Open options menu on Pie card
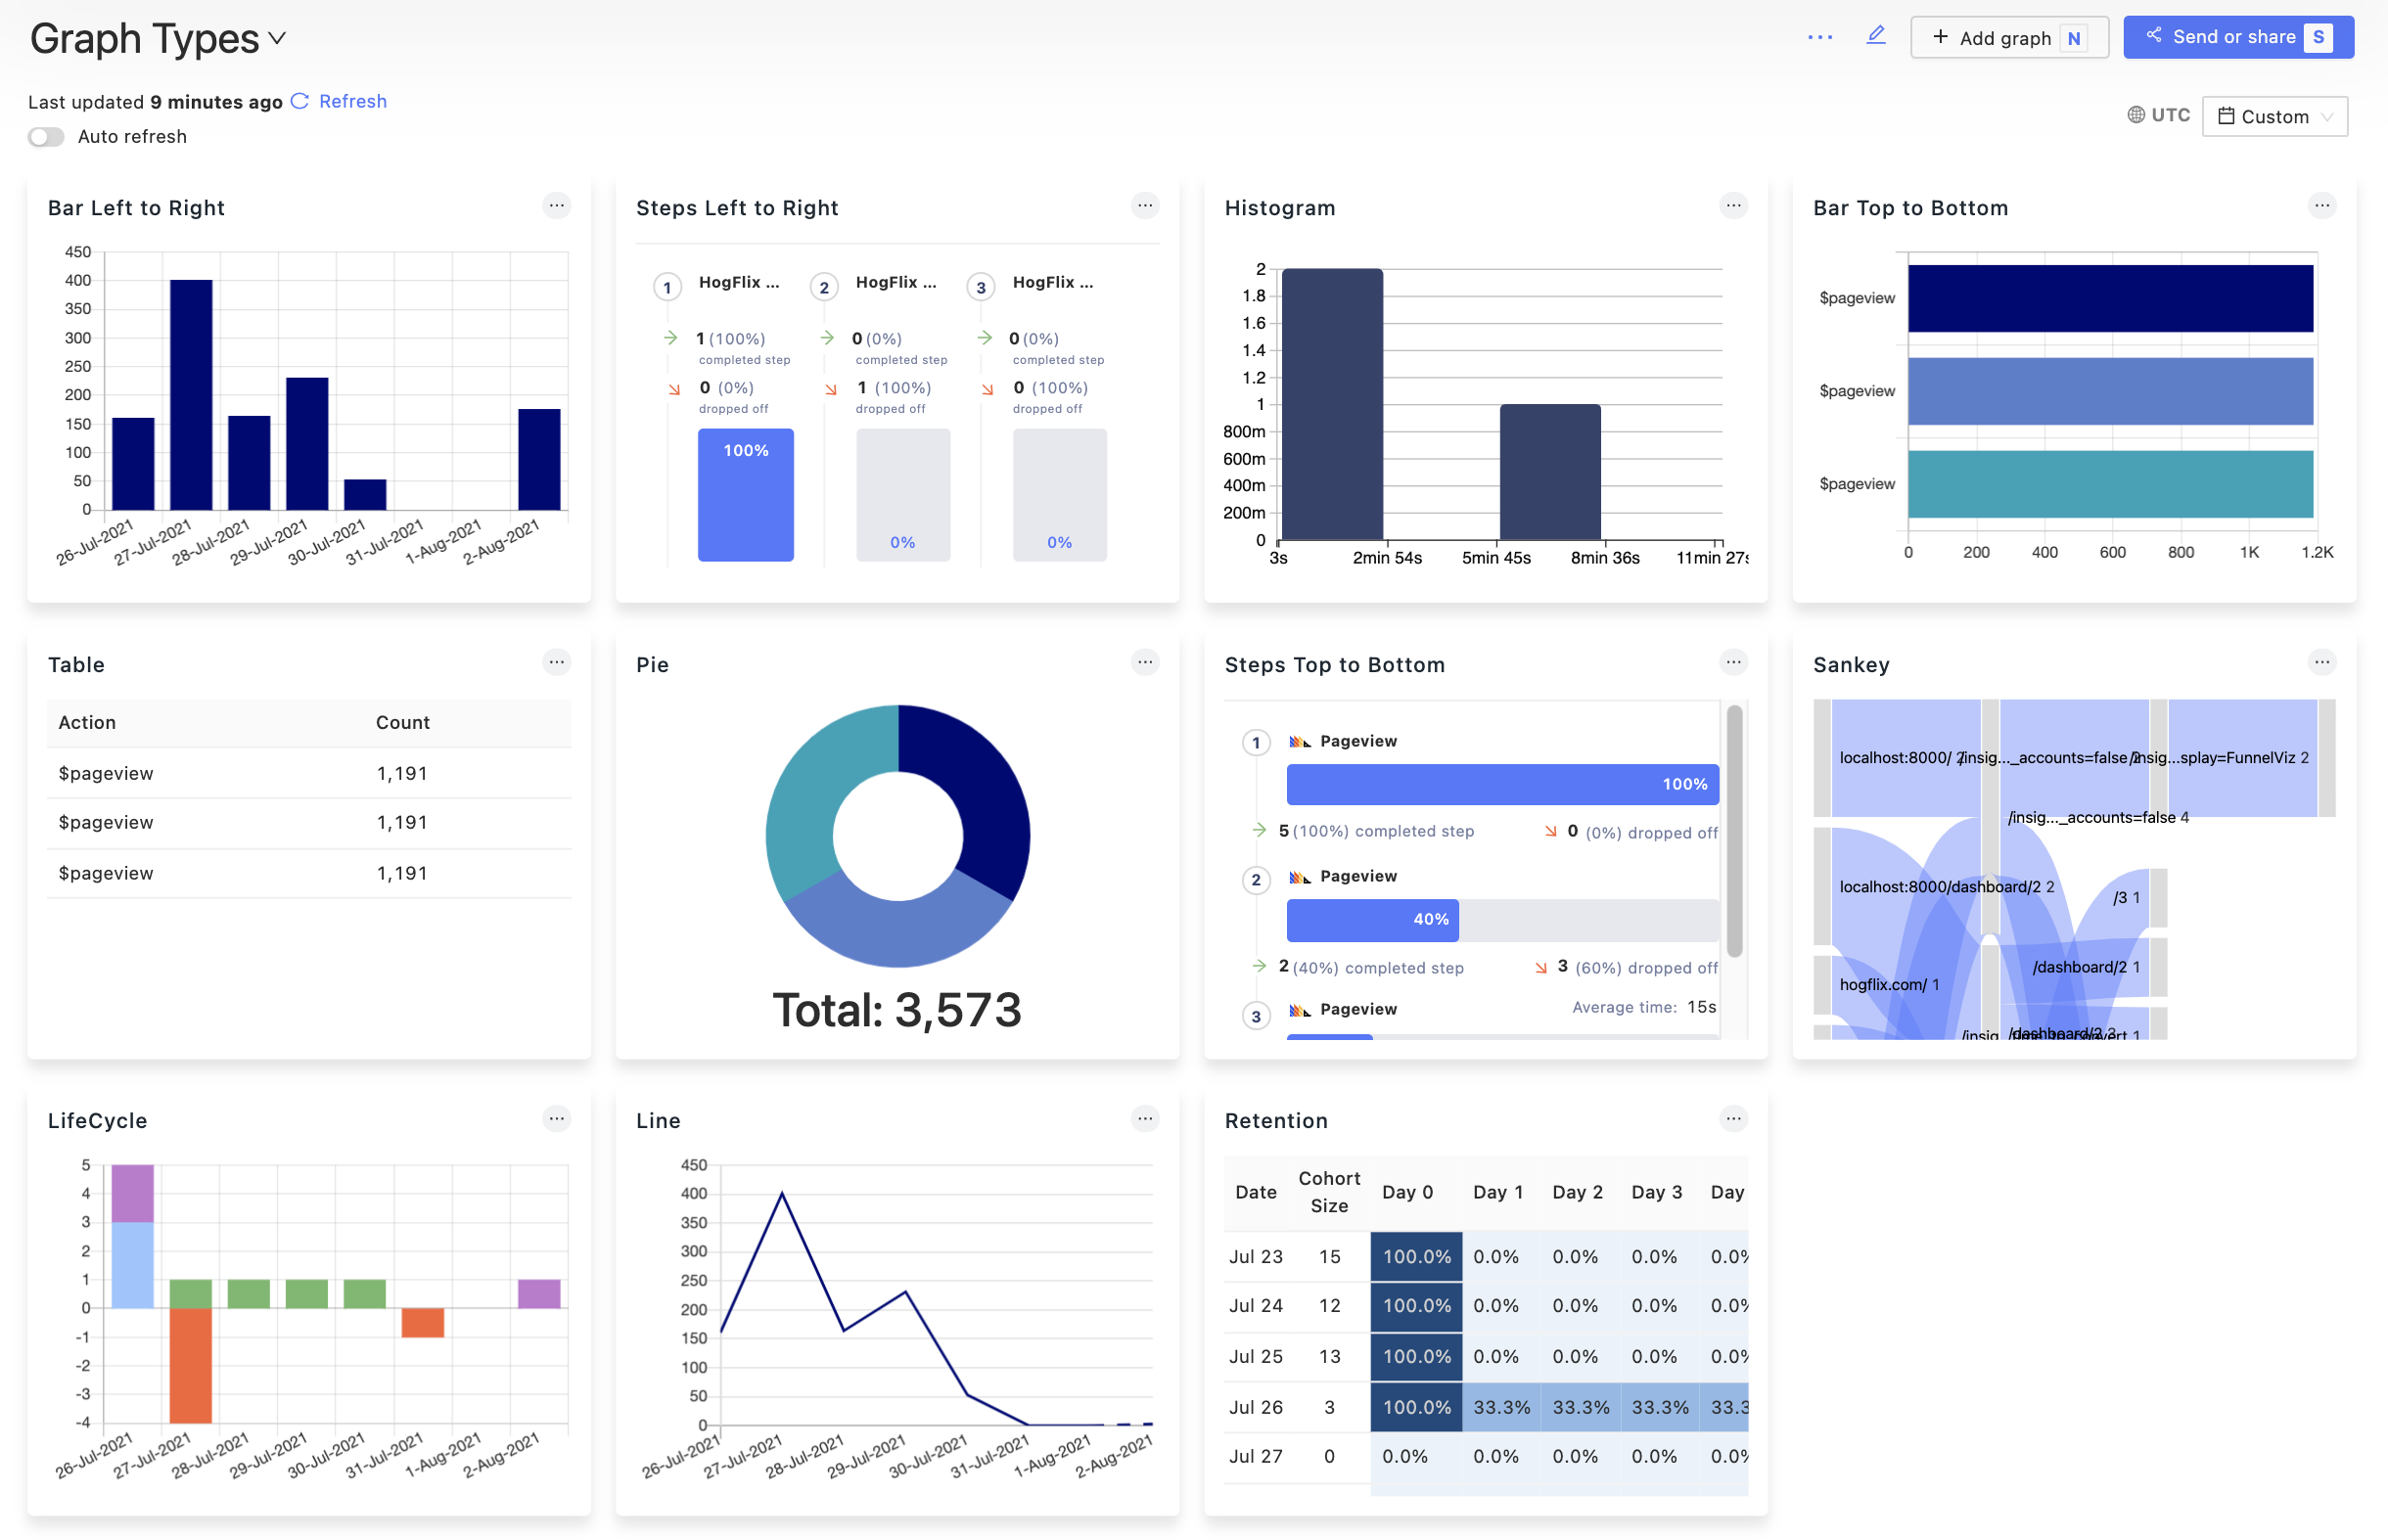This screenshot has height=1540, width=2388. [x=1145, y=662]
